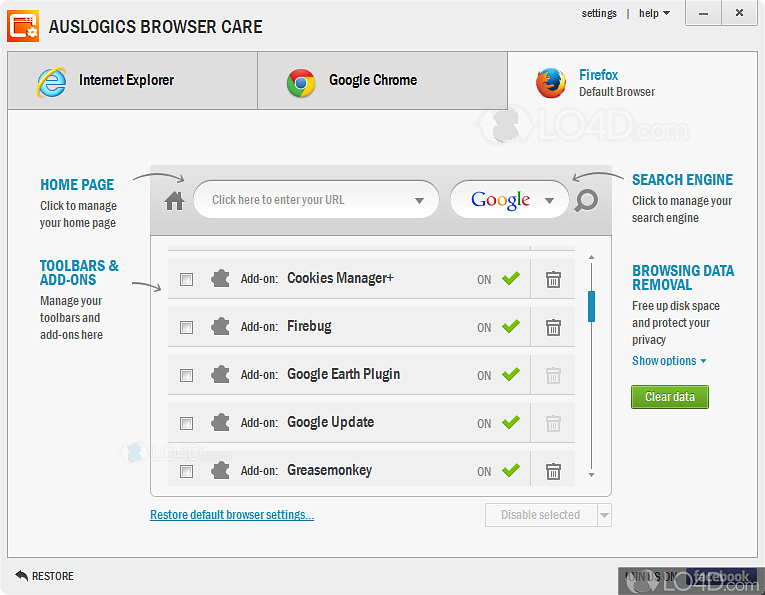Delete the Firebug add-on via trash icon
765x595 pixels.
pos(553,327)
